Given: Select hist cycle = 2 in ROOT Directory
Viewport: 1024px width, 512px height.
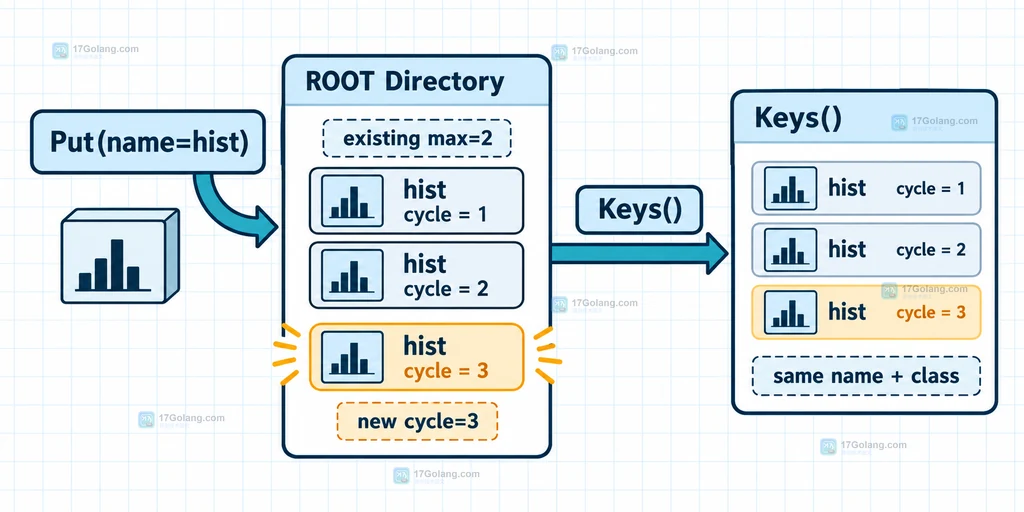Looking at the screenshot, I should pos(416,275).
